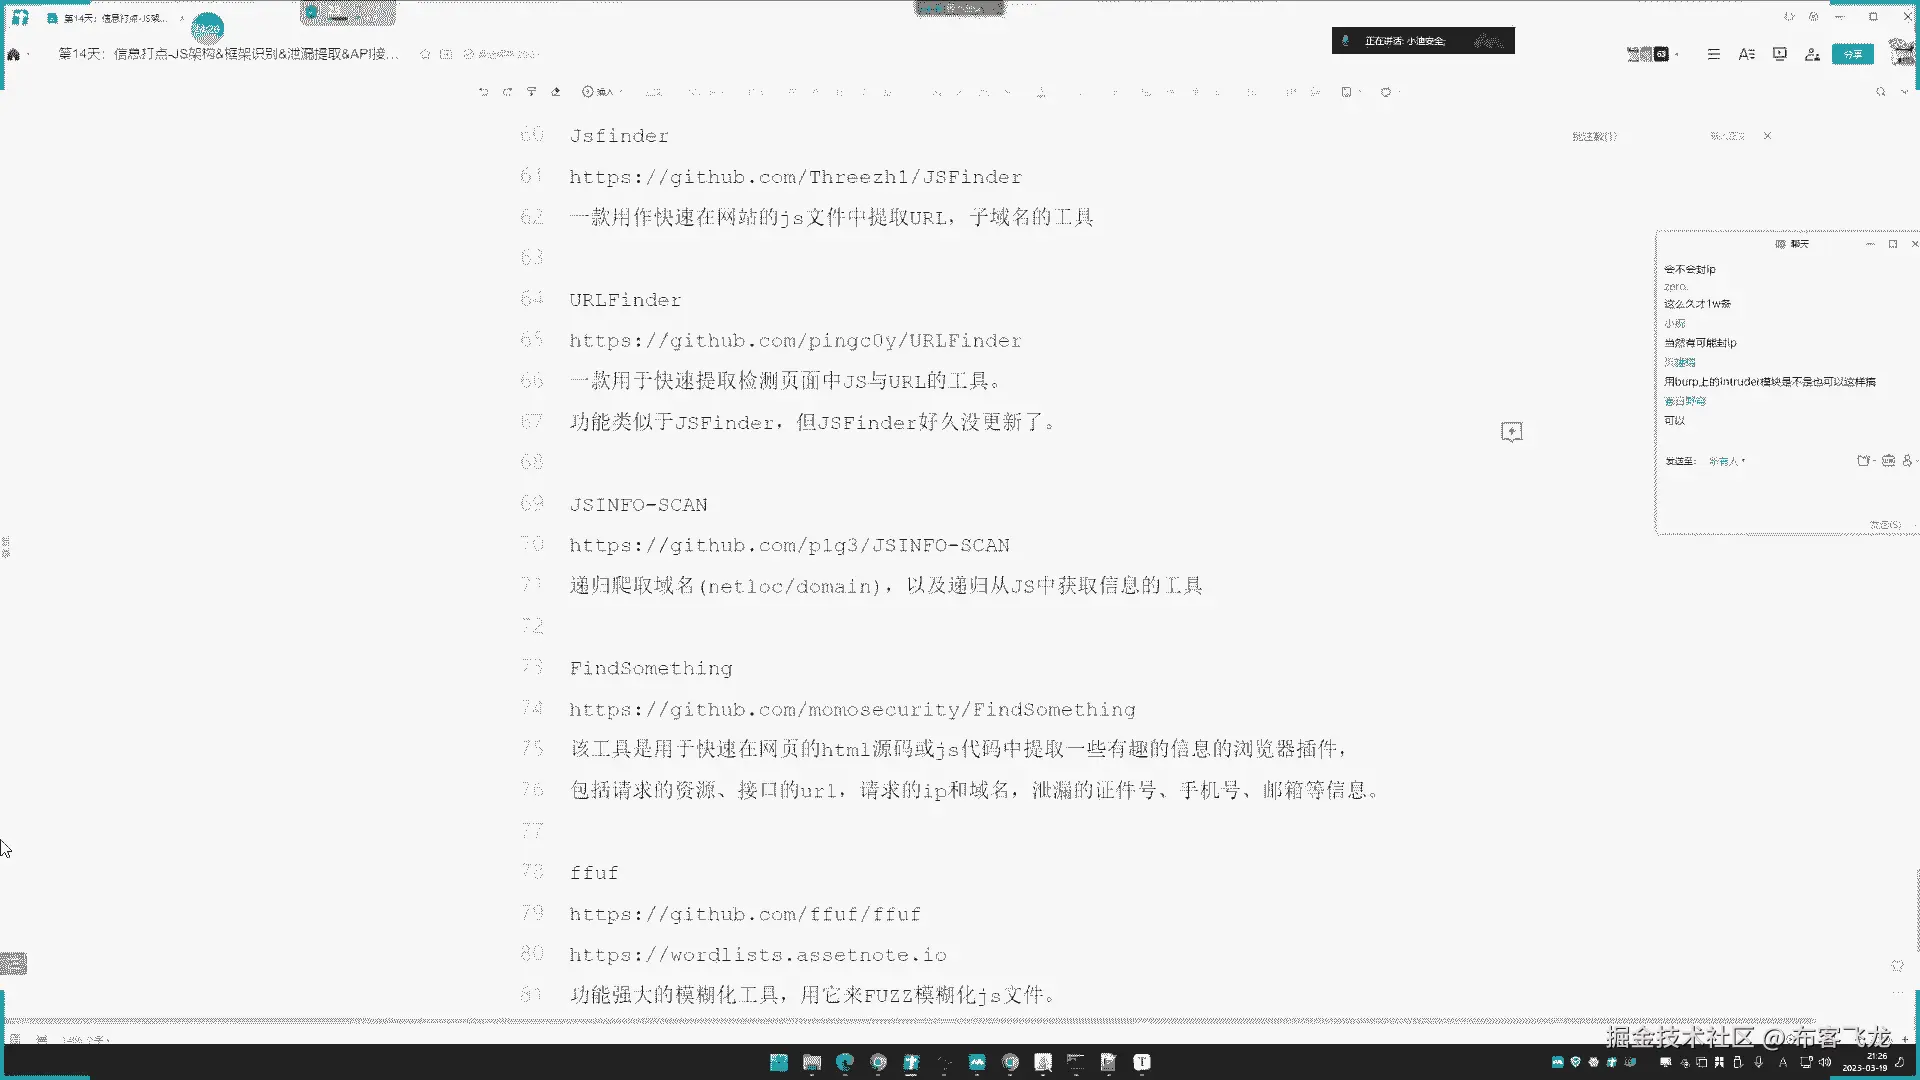The height and width of the screenshot is (1080, 1920).
Task: Click the home icon left of title
Action: 14,54
